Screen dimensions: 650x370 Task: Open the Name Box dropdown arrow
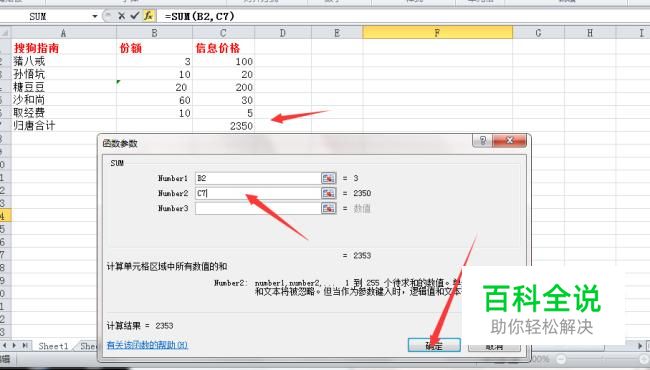(95, 17)
